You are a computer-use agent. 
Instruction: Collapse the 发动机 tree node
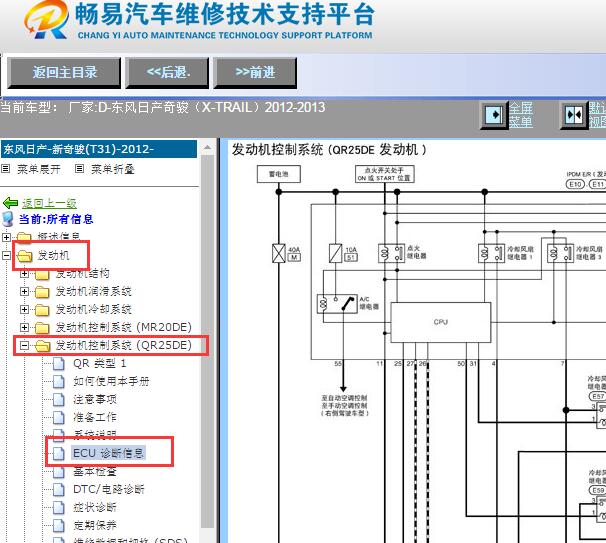(6, 255)
